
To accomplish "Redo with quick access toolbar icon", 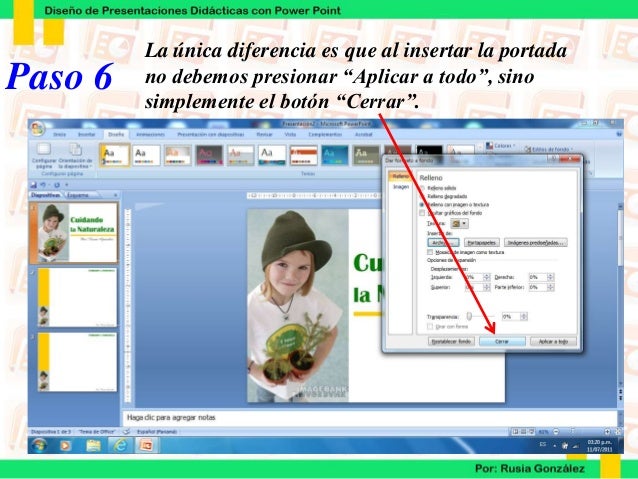I will 57,185.
